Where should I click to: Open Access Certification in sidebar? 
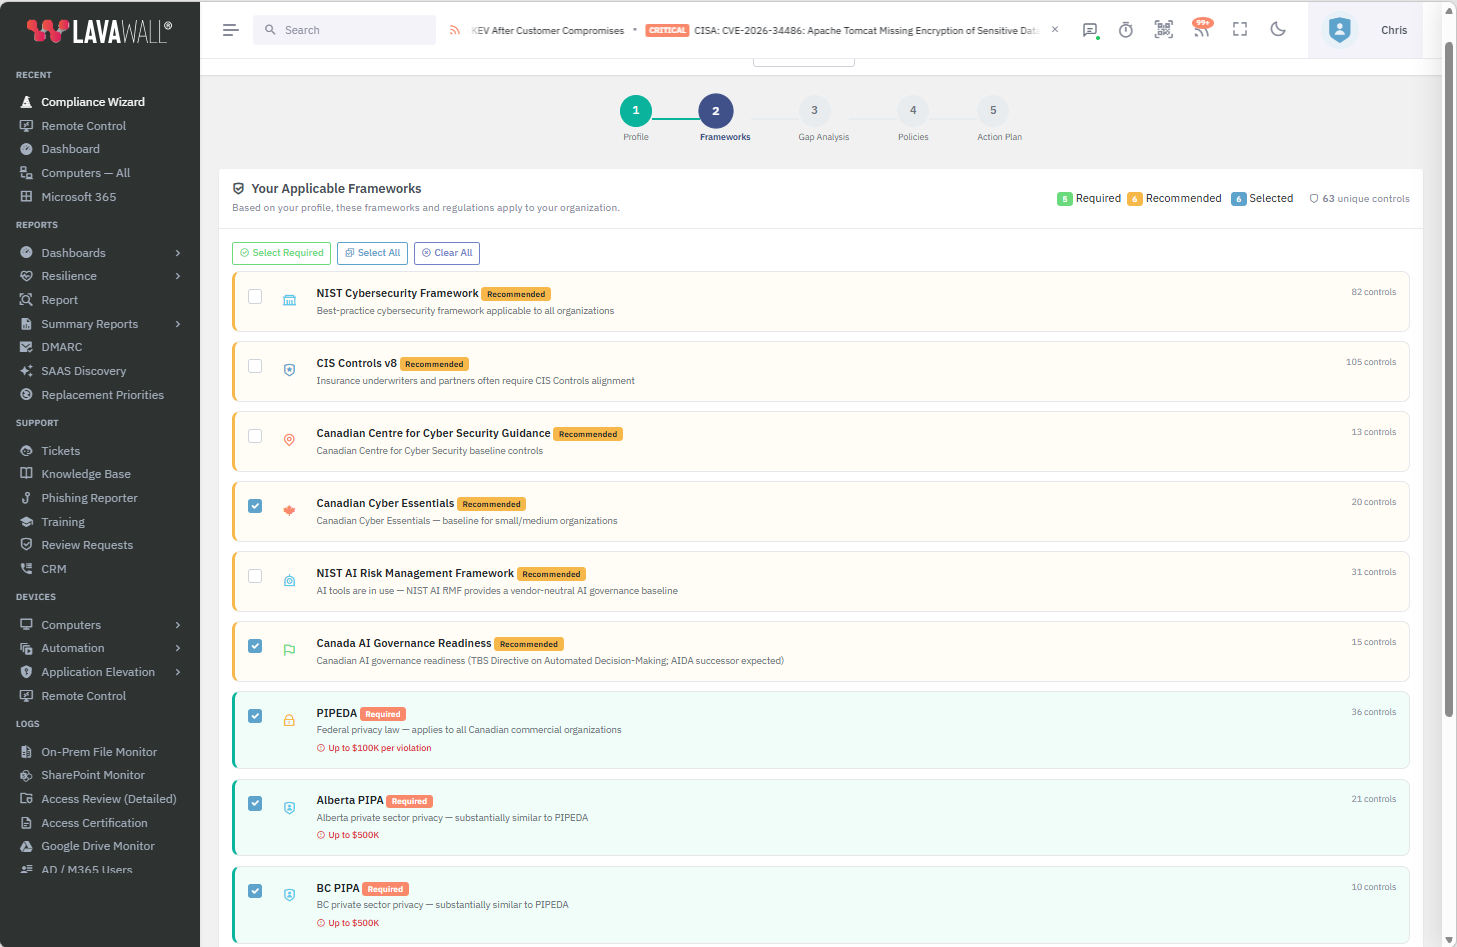(x=94, y=823)
